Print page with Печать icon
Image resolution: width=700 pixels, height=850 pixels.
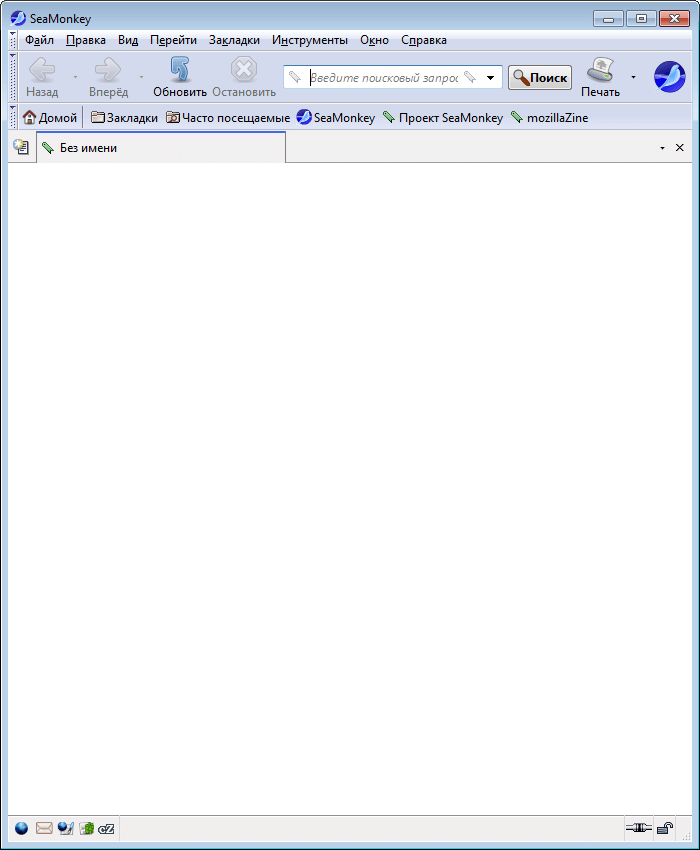600,77
